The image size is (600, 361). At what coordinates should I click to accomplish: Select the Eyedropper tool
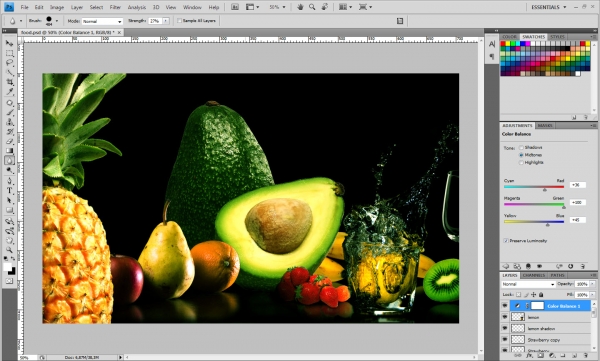pos(9,92)
